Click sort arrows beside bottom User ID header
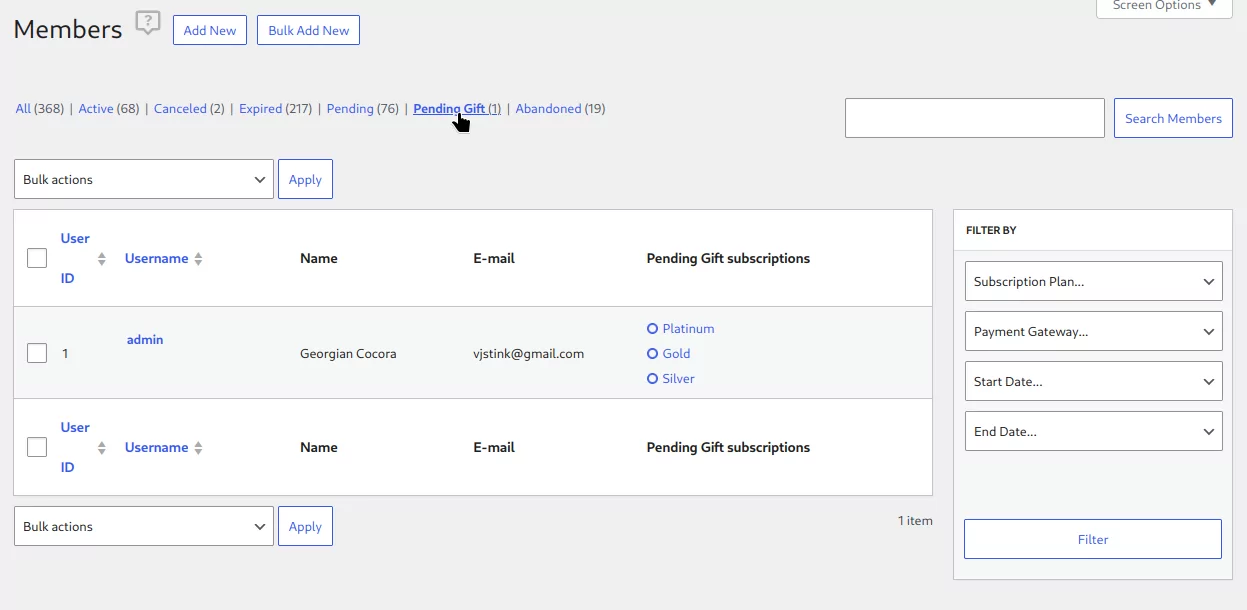The height and width of the screenshot is (610, 1247). [102, 448]
